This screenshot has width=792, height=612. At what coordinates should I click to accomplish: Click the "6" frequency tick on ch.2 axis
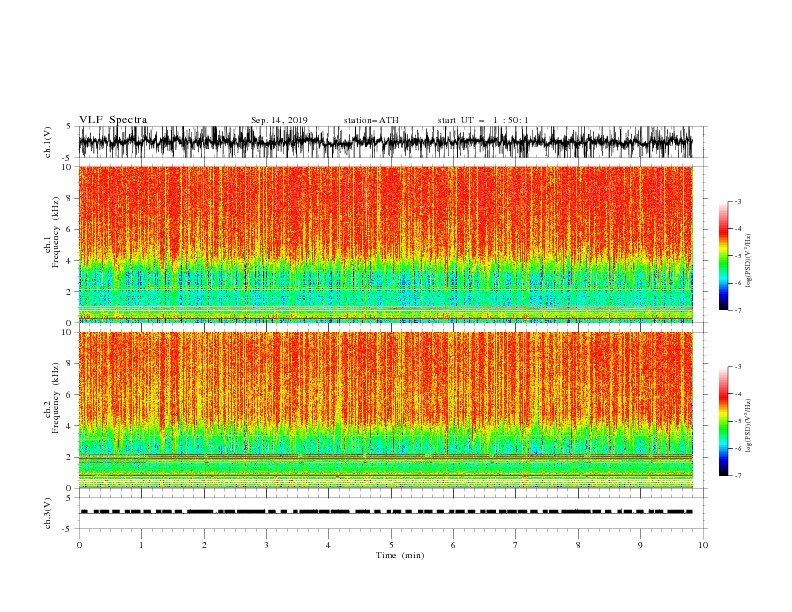pos(71,395)
